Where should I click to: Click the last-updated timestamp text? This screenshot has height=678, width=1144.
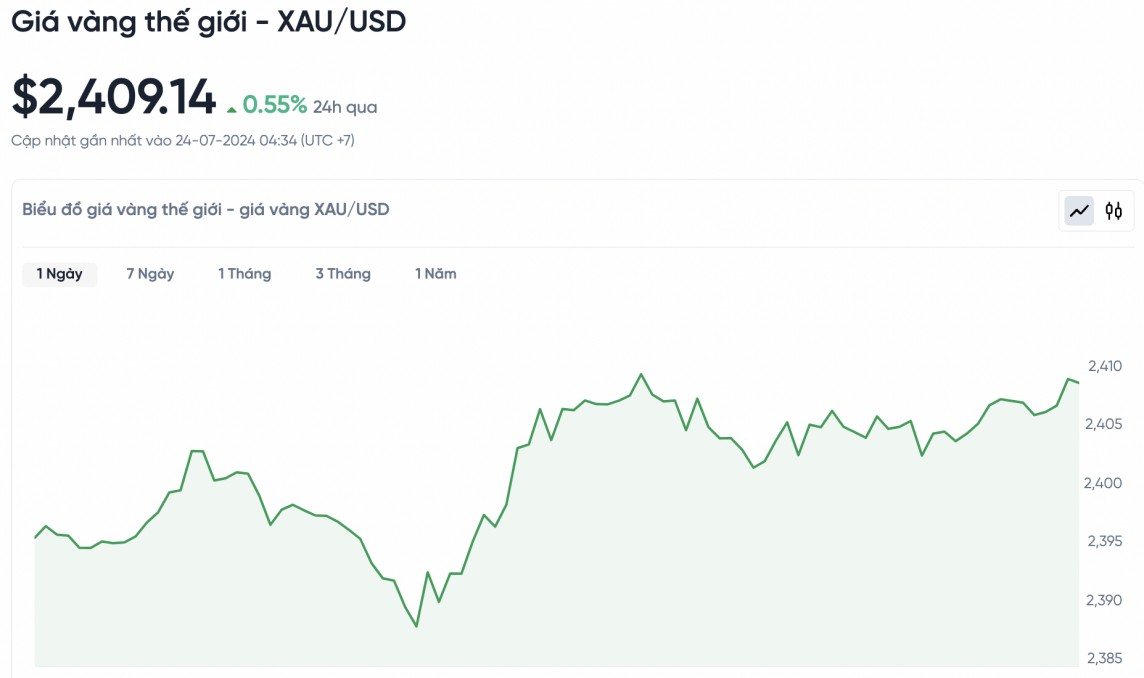click(183, 141)
